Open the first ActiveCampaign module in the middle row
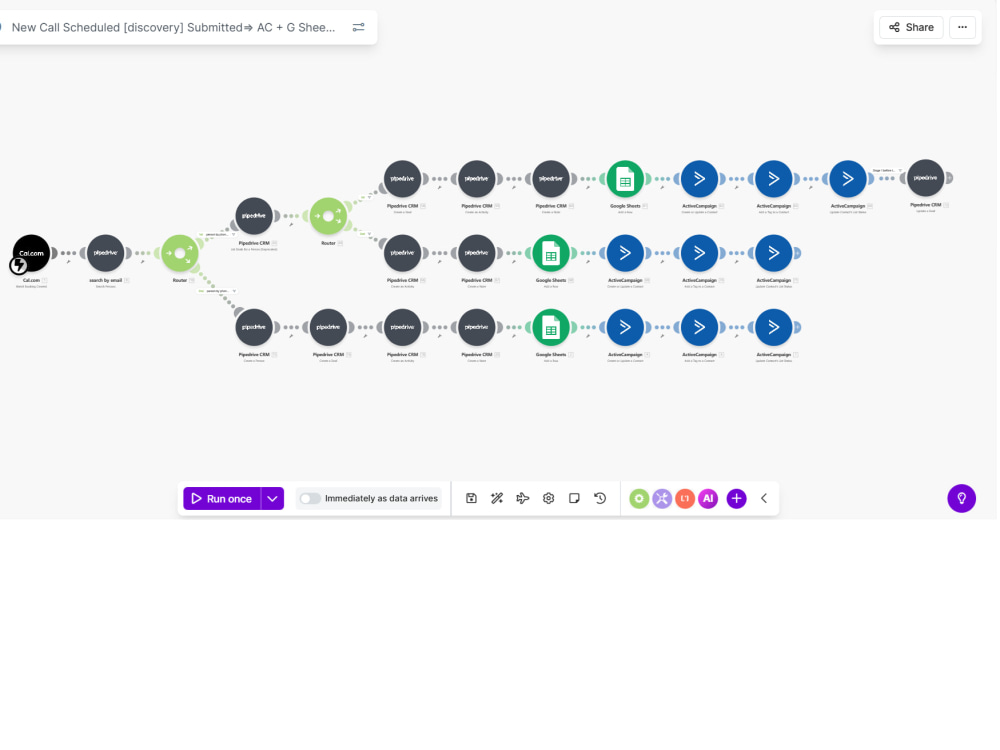Viewport: 1000px width, 750px height. (625, 253)
